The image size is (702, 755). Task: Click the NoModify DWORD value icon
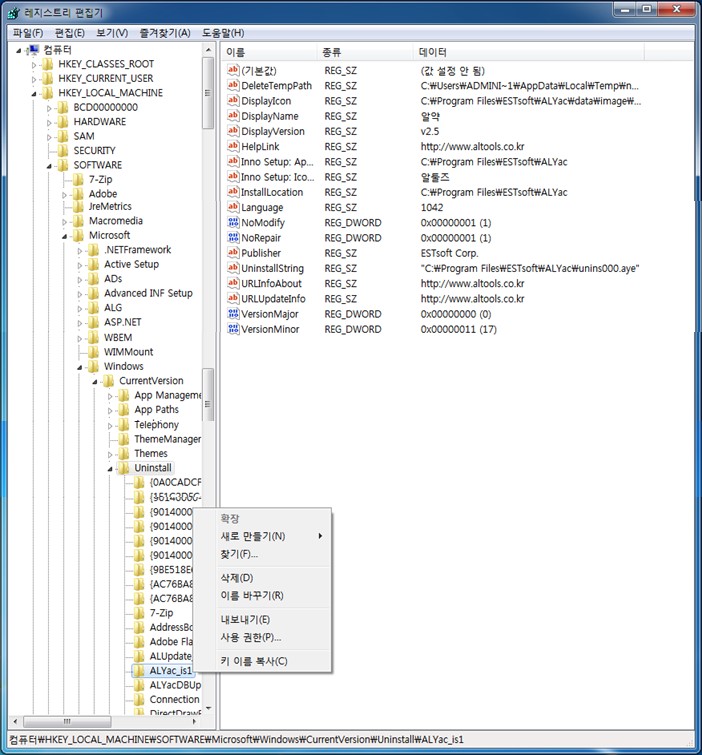pos(233,223)
